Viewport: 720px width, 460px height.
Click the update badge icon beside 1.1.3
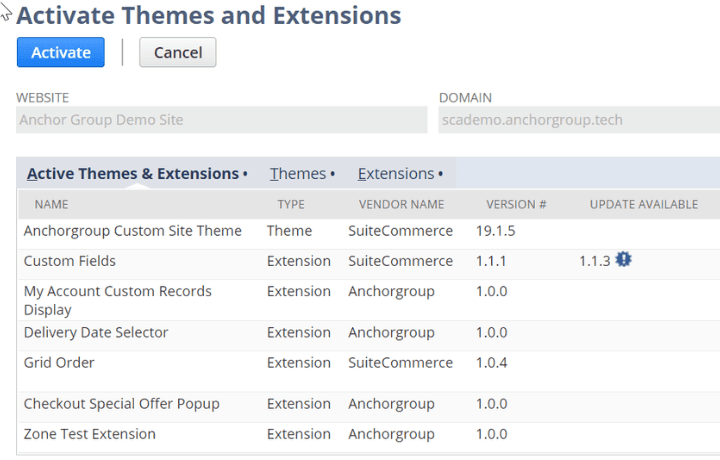click(x=624, y=260)
